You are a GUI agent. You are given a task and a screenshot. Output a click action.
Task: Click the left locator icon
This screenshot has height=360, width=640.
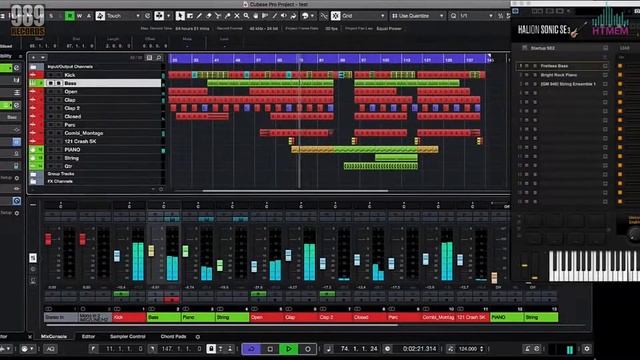point(93,349)
